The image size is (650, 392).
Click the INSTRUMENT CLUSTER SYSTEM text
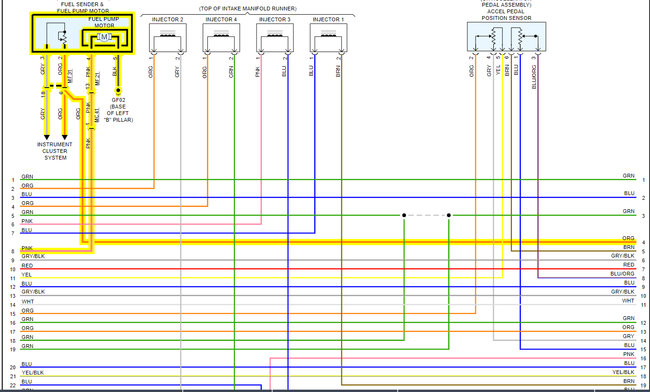[55, 151]
